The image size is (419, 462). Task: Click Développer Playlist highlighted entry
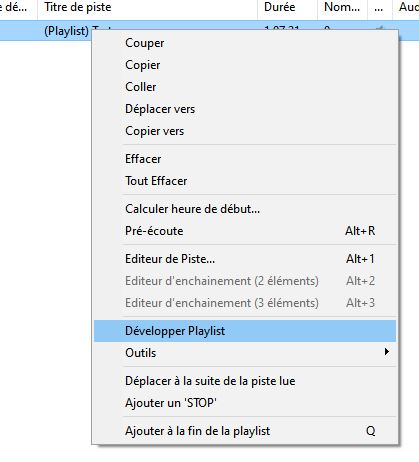click(x=245, y=331)
